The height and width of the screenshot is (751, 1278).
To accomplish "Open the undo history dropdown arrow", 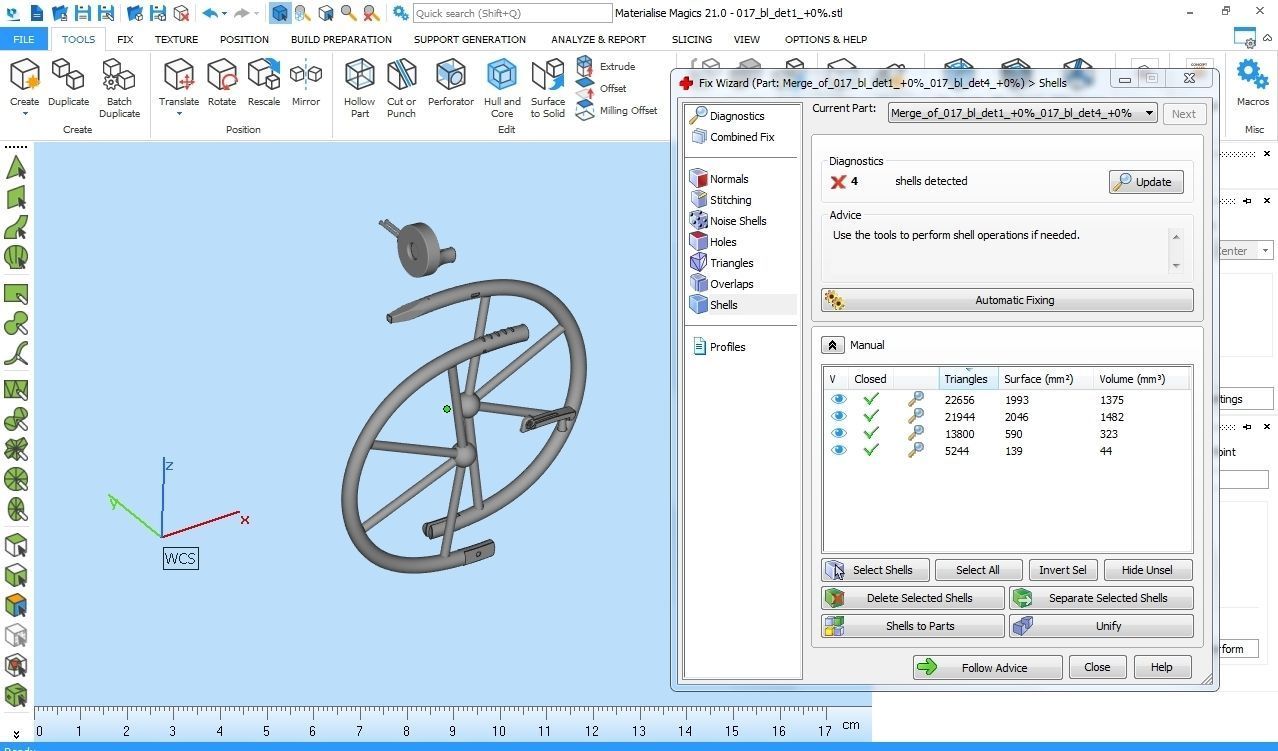I will pyautogui.click(x=224, y=14).
